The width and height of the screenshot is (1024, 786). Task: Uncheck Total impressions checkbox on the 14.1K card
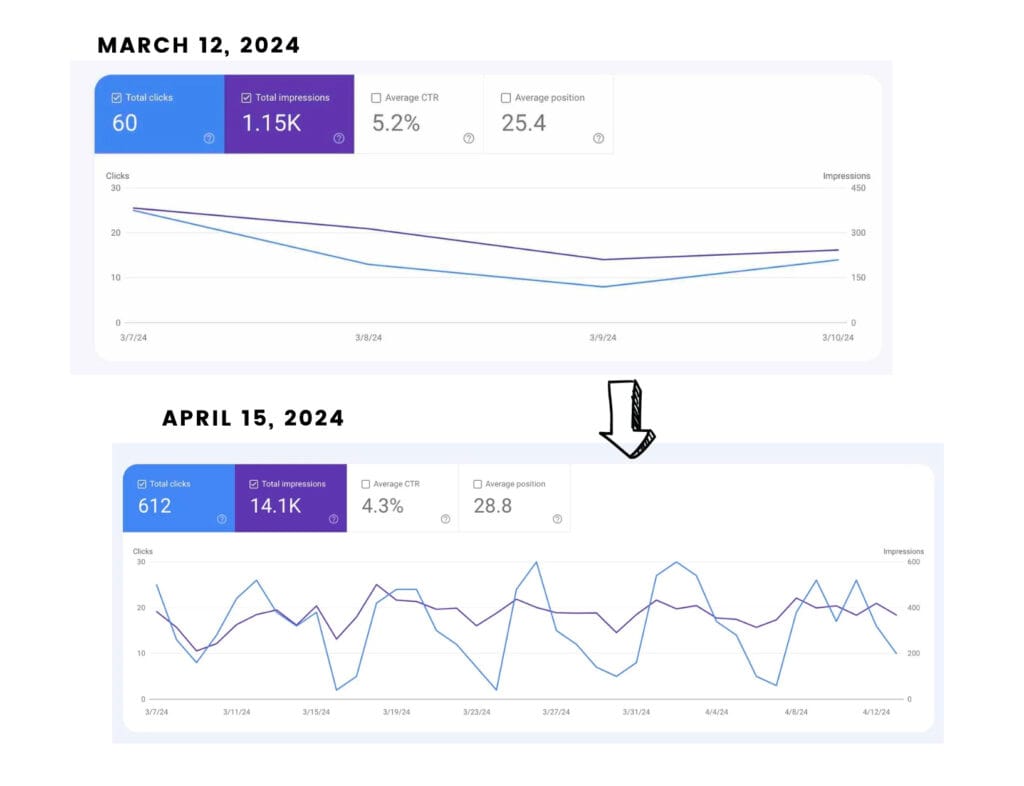point(254,484)
